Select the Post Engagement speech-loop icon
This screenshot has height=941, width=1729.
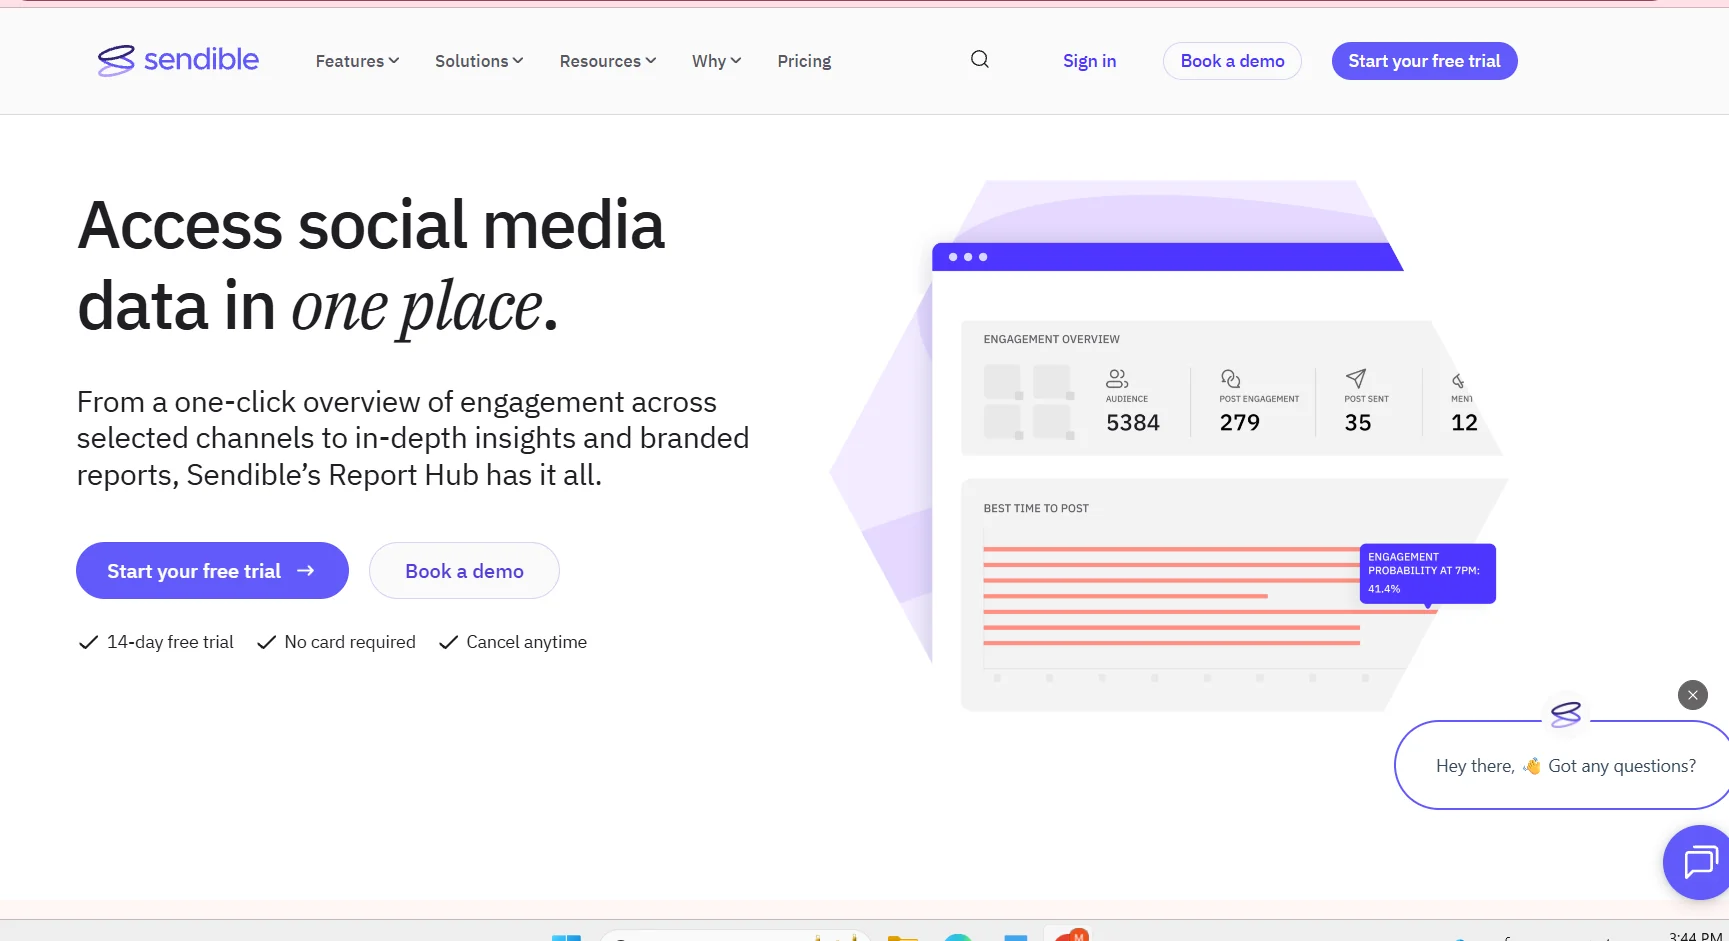click(x=1229, y=379)
